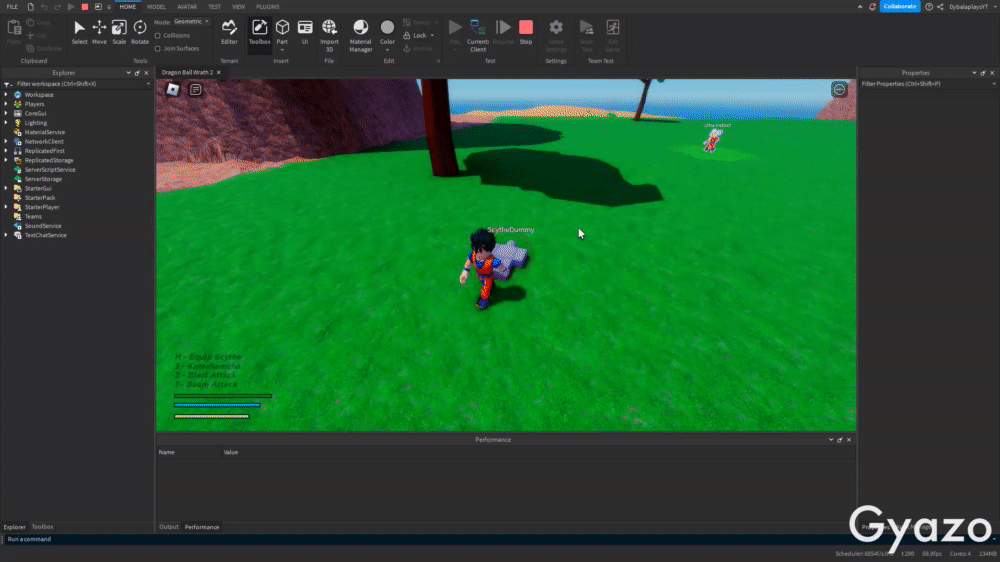Expand the Lighting tree node
The height and width of the screenshot is (562, 1000).
coord(6,122)
